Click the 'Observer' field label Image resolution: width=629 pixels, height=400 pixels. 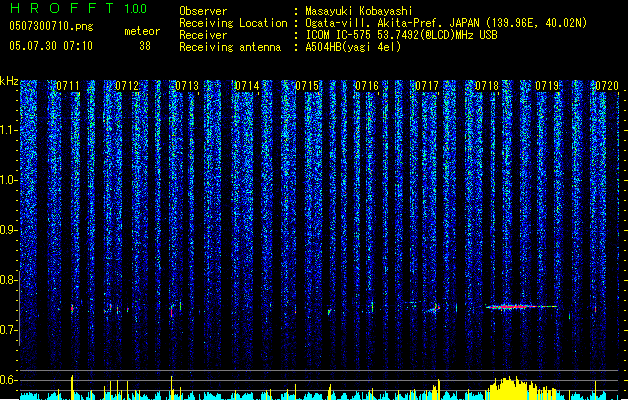pyautogui.click(x=203, y=11)
